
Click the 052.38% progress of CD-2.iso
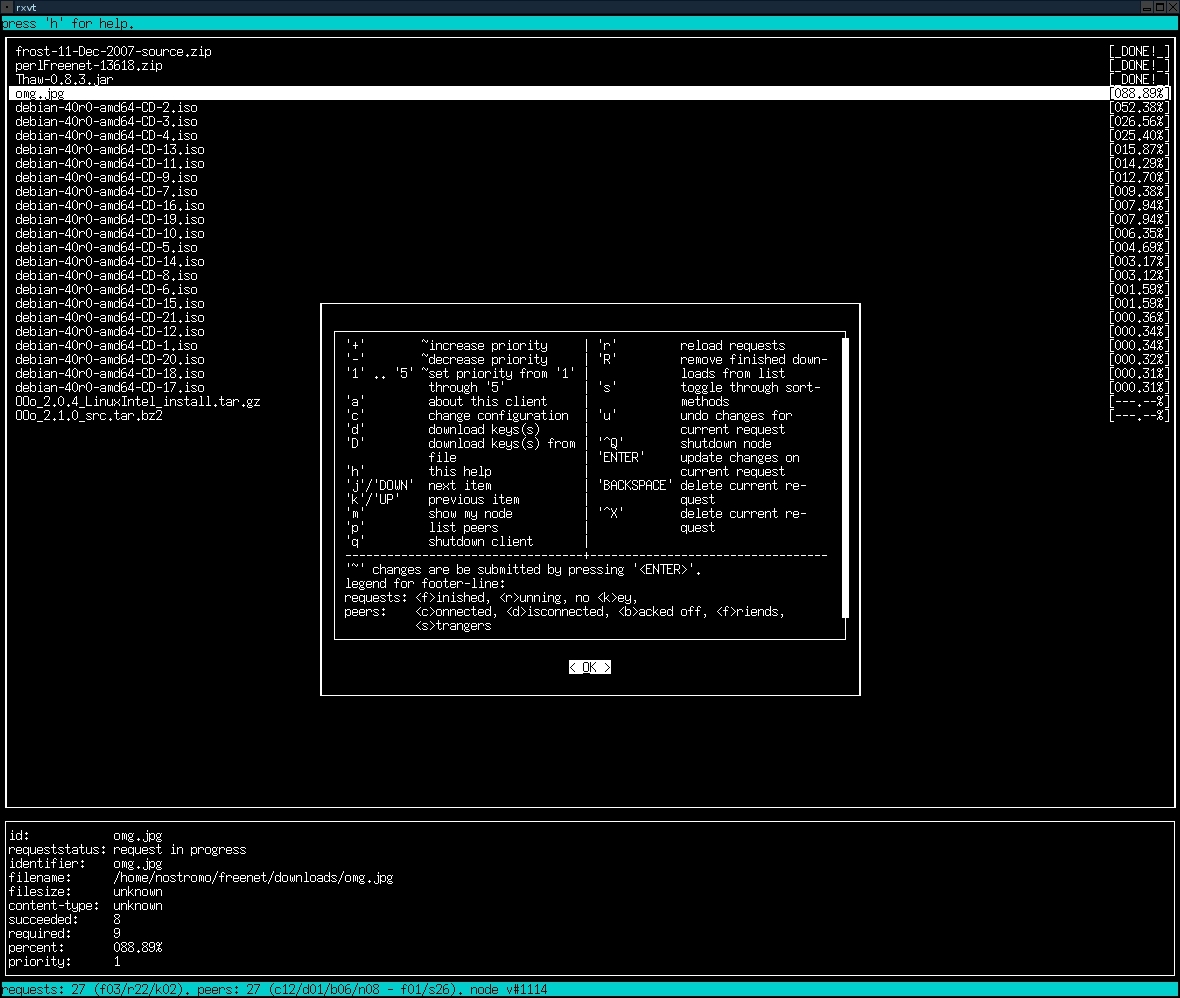coord(1139,107)
